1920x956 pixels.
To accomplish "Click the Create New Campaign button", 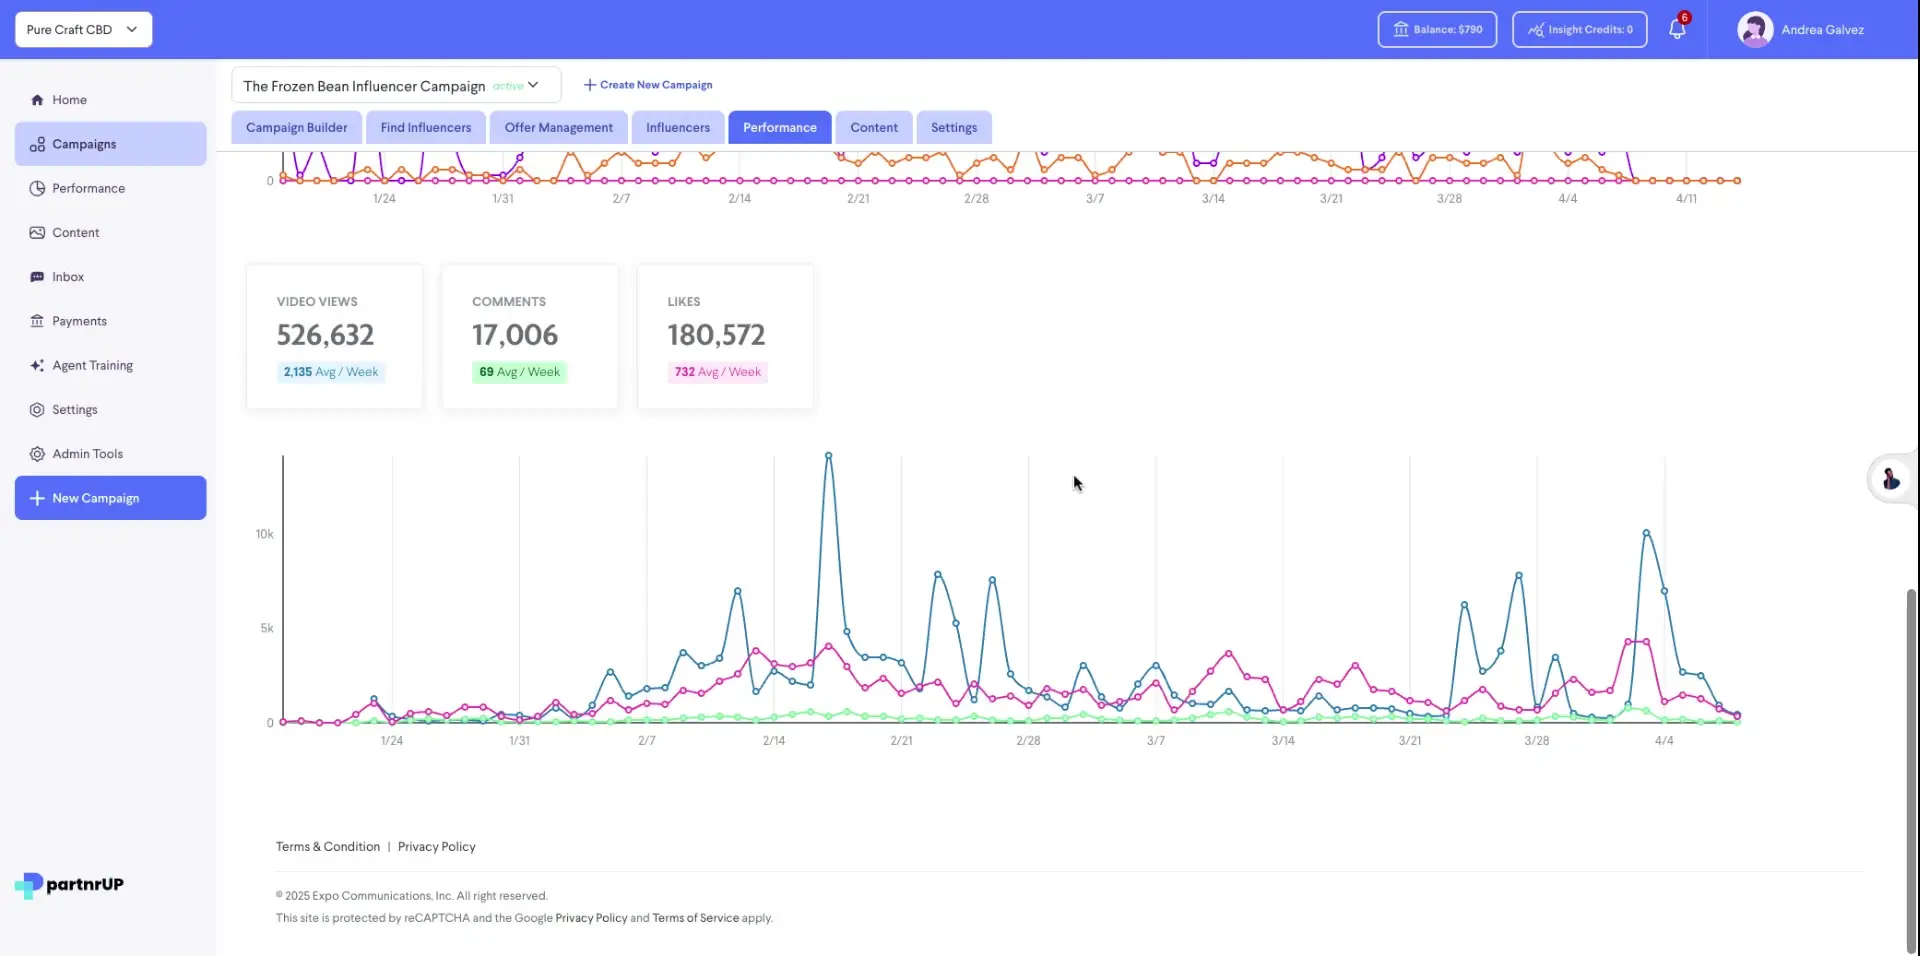I will (647, 84).
